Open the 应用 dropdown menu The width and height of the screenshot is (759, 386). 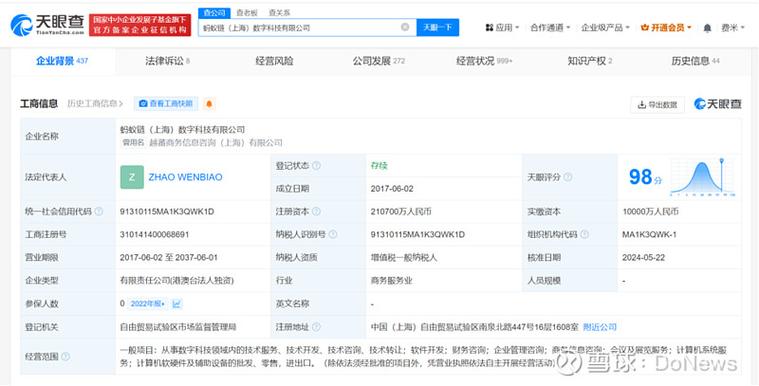(x=502, y=28)
